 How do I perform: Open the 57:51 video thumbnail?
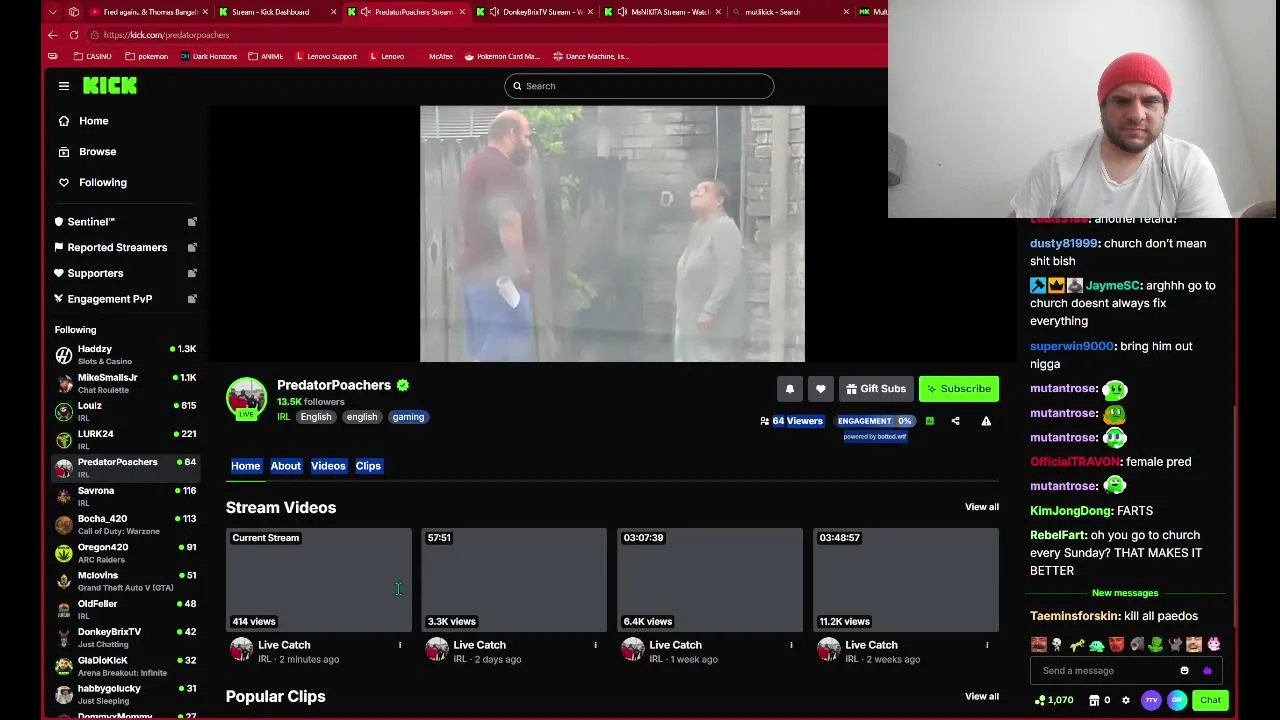514,580
